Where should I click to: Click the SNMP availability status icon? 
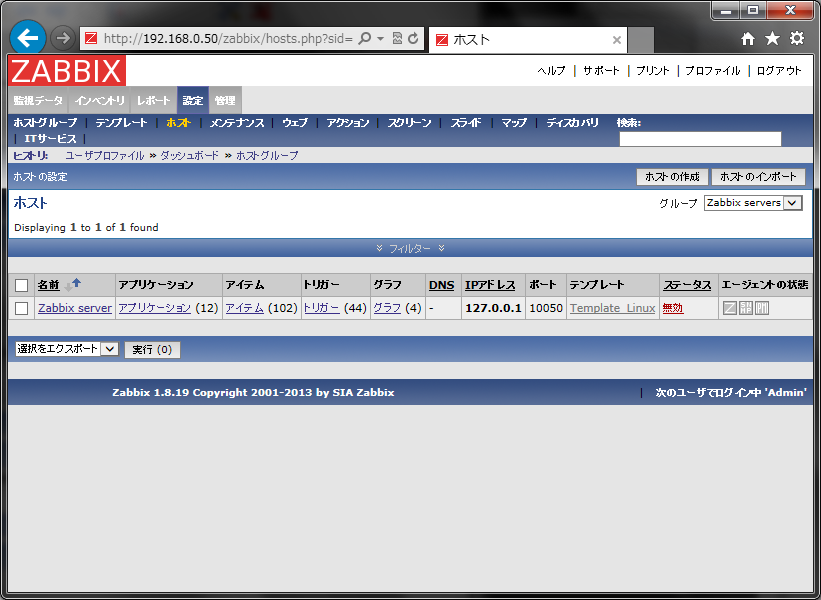(x=746, y=308)
